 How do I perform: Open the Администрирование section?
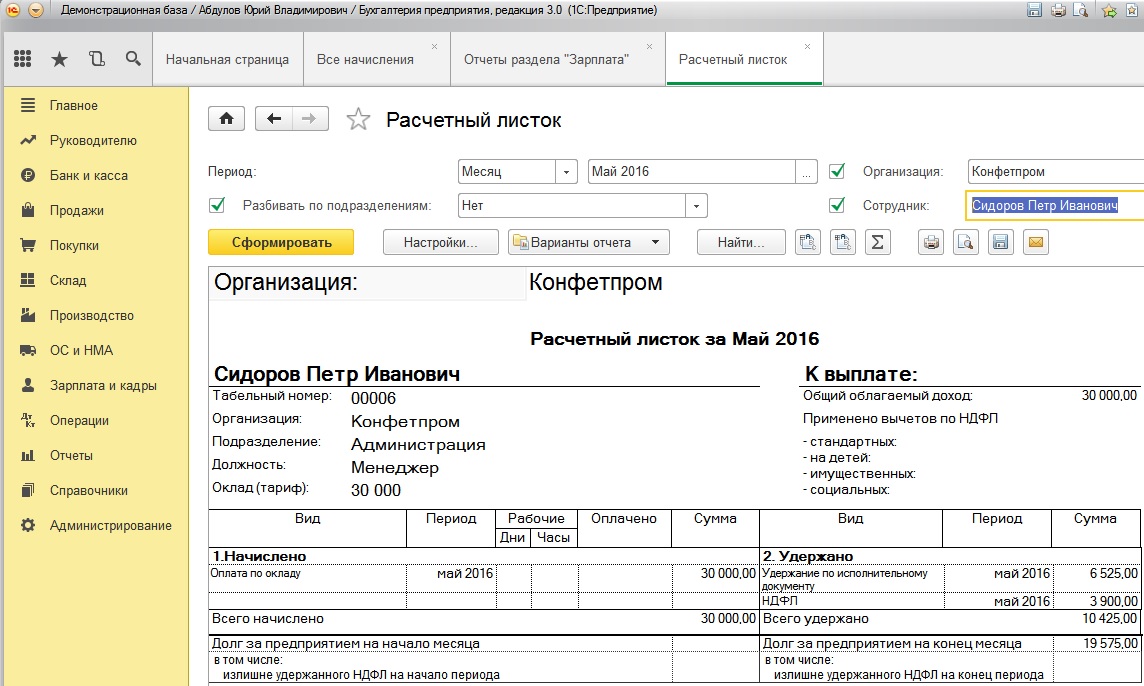(95, 526)
